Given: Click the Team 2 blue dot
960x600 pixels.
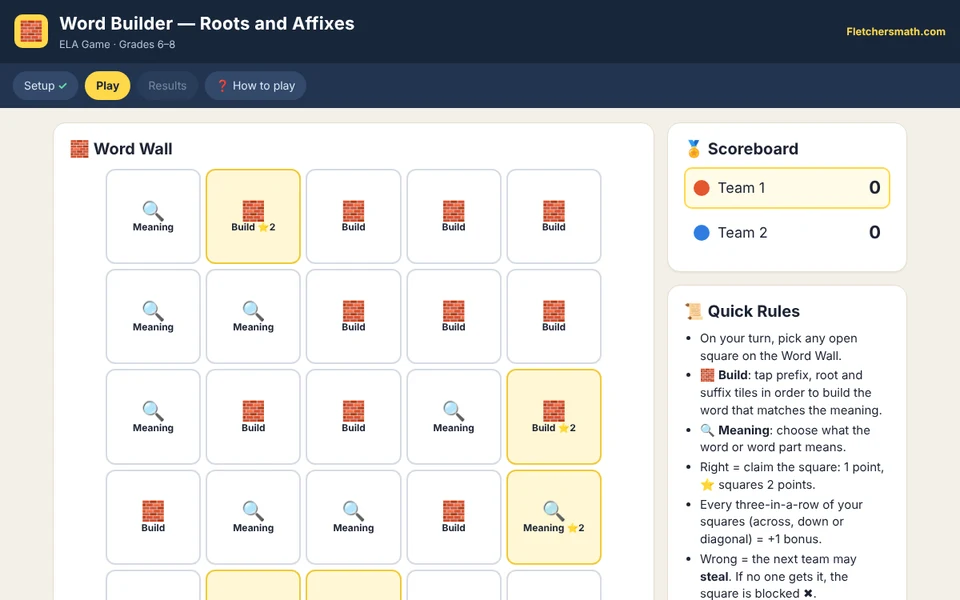Looking at the screenshot, I should [702, 233].
